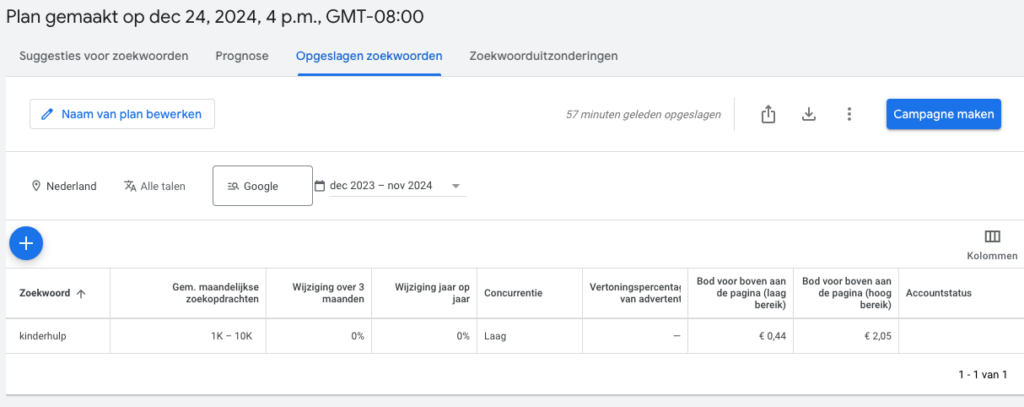Screen dimensions: 1024x407
Task: Click the pencil icon to edit plan name
Action: click(46, 114)
